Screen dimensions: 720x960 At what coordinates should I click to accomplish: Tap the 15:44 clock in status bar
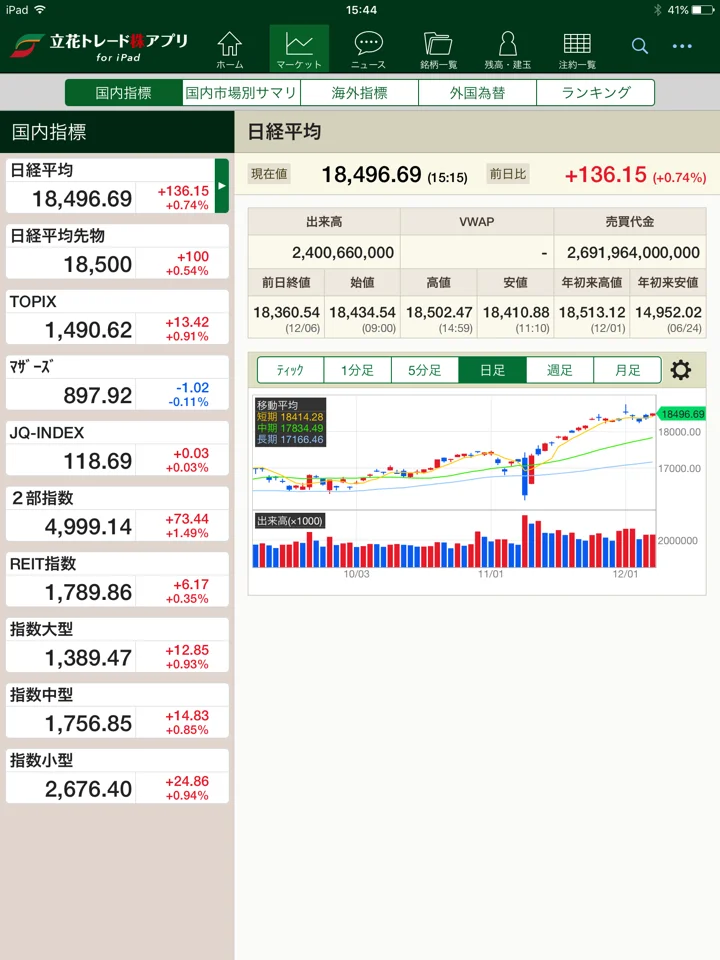point(361,10)
